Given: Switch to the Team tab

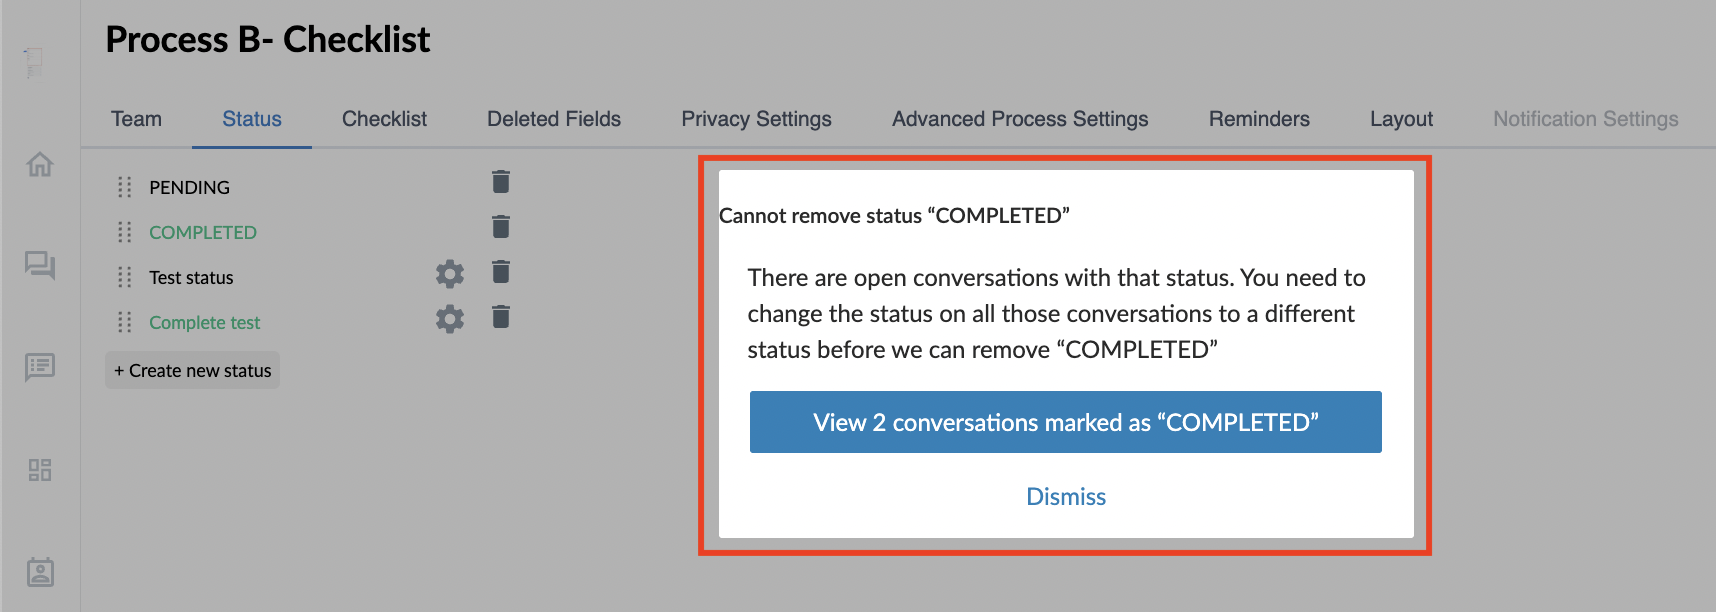Looking at the screenshot, I should coord(136,119).
